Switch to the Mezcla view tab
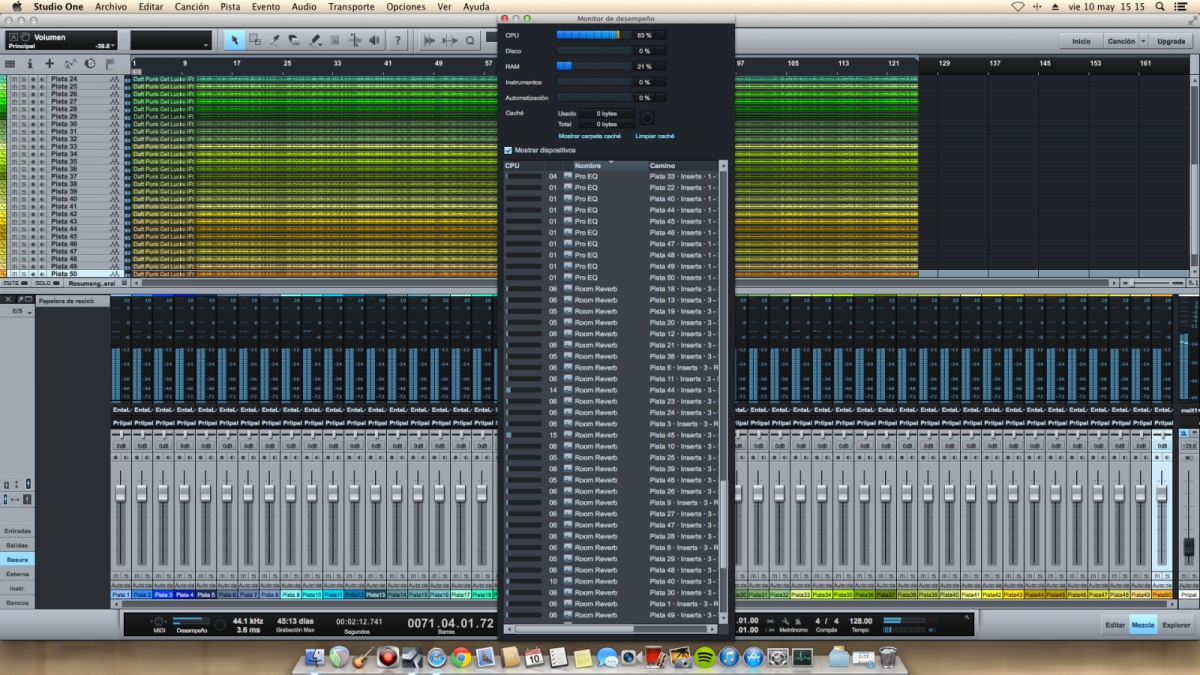Viewport: 1200px width, 675px height. coord(1143,625)
